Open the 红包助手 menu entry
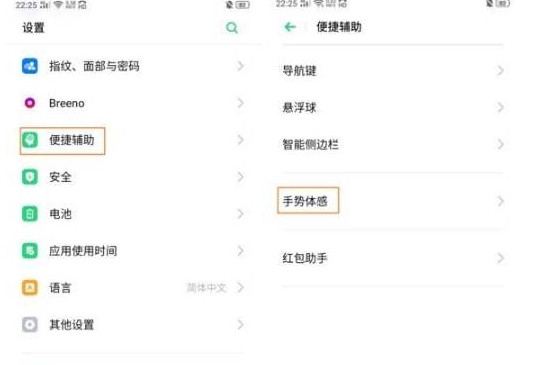 coord(393,258)
